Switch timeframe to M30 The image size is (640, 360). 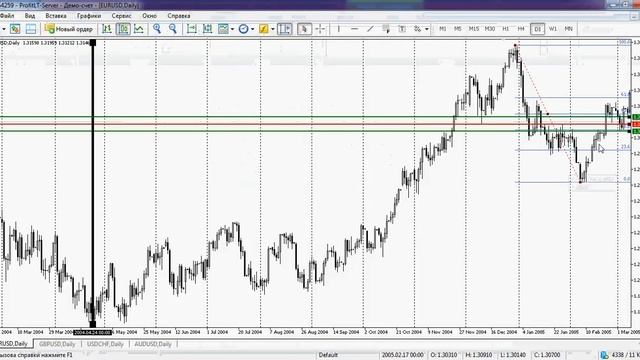pos(489,29)
